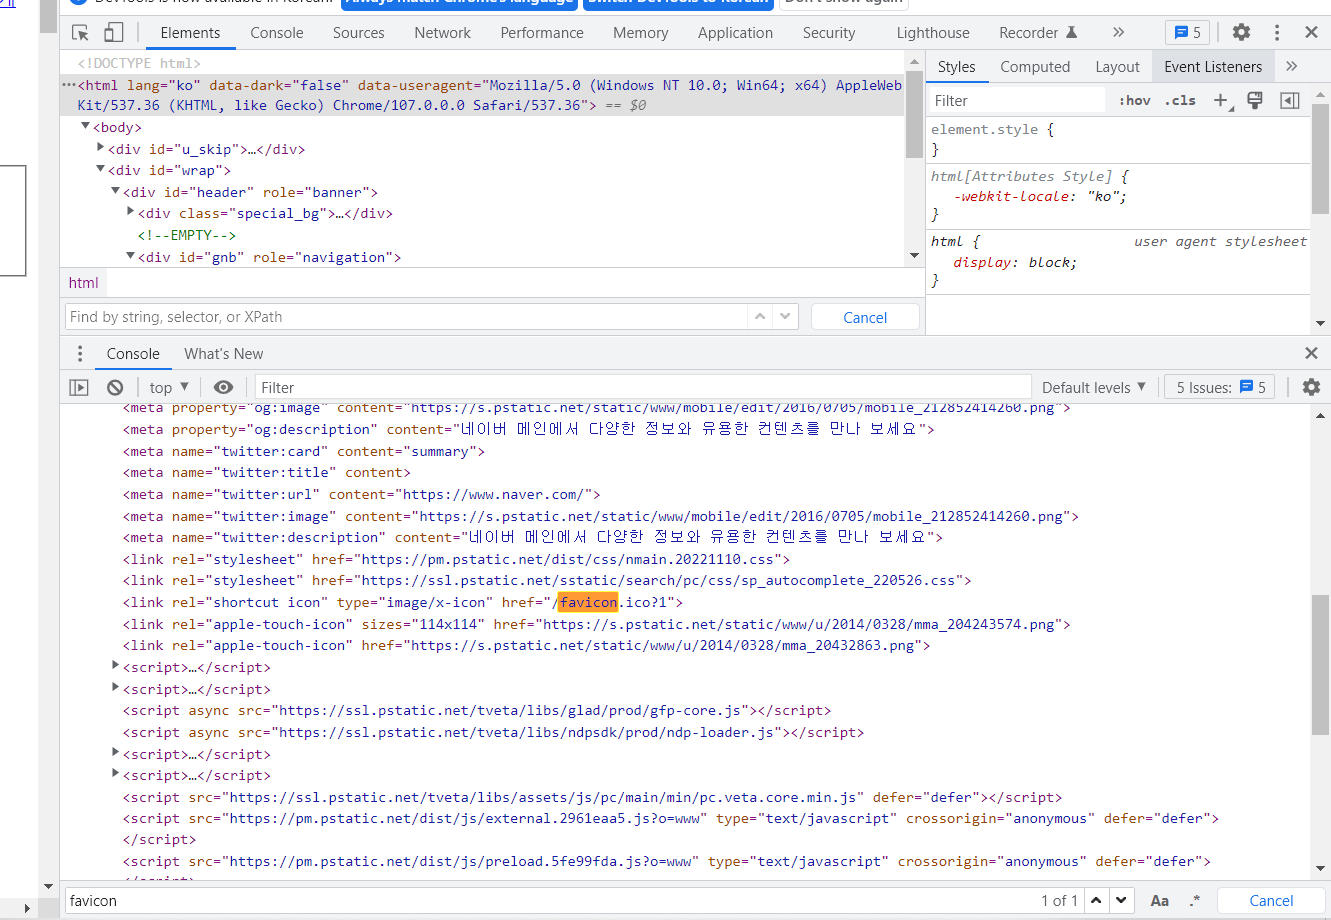Viewport: 1331px width, 920px height.
Task: Open the Application tab
Action: (735, 32)
